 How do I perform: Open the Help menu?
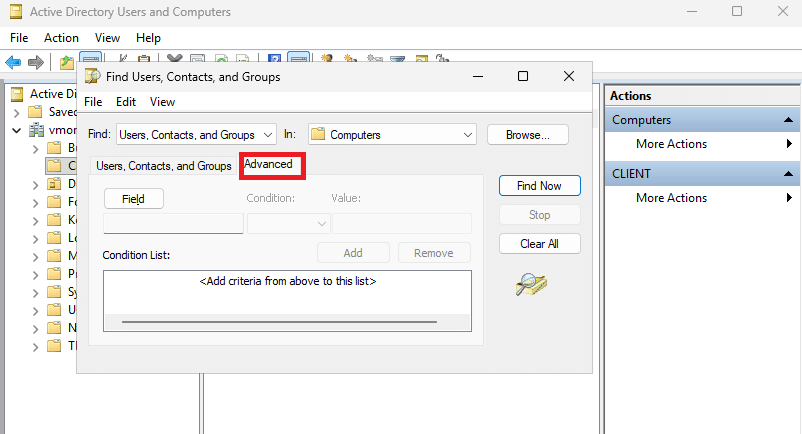(x=148, y=38)
